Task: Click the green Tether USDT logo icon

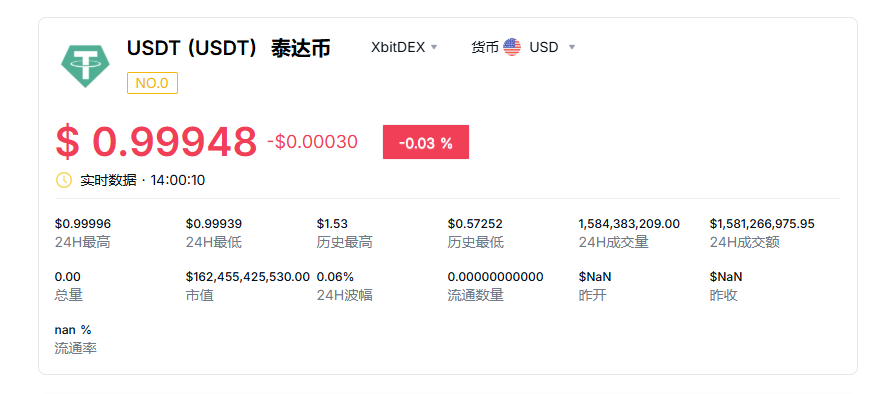Action: (85, 66)
